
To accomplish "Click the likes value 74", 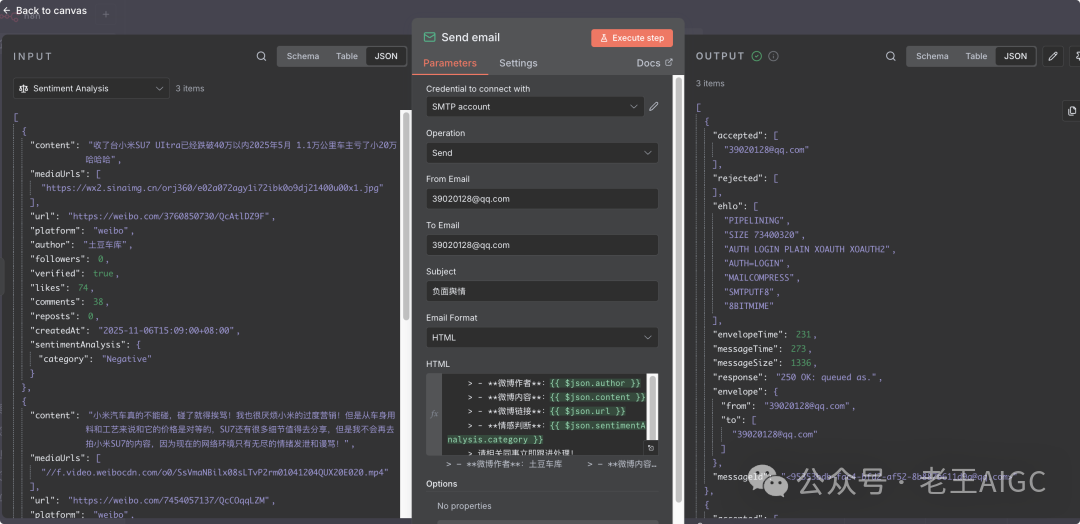I will click(x=83, y=288).
